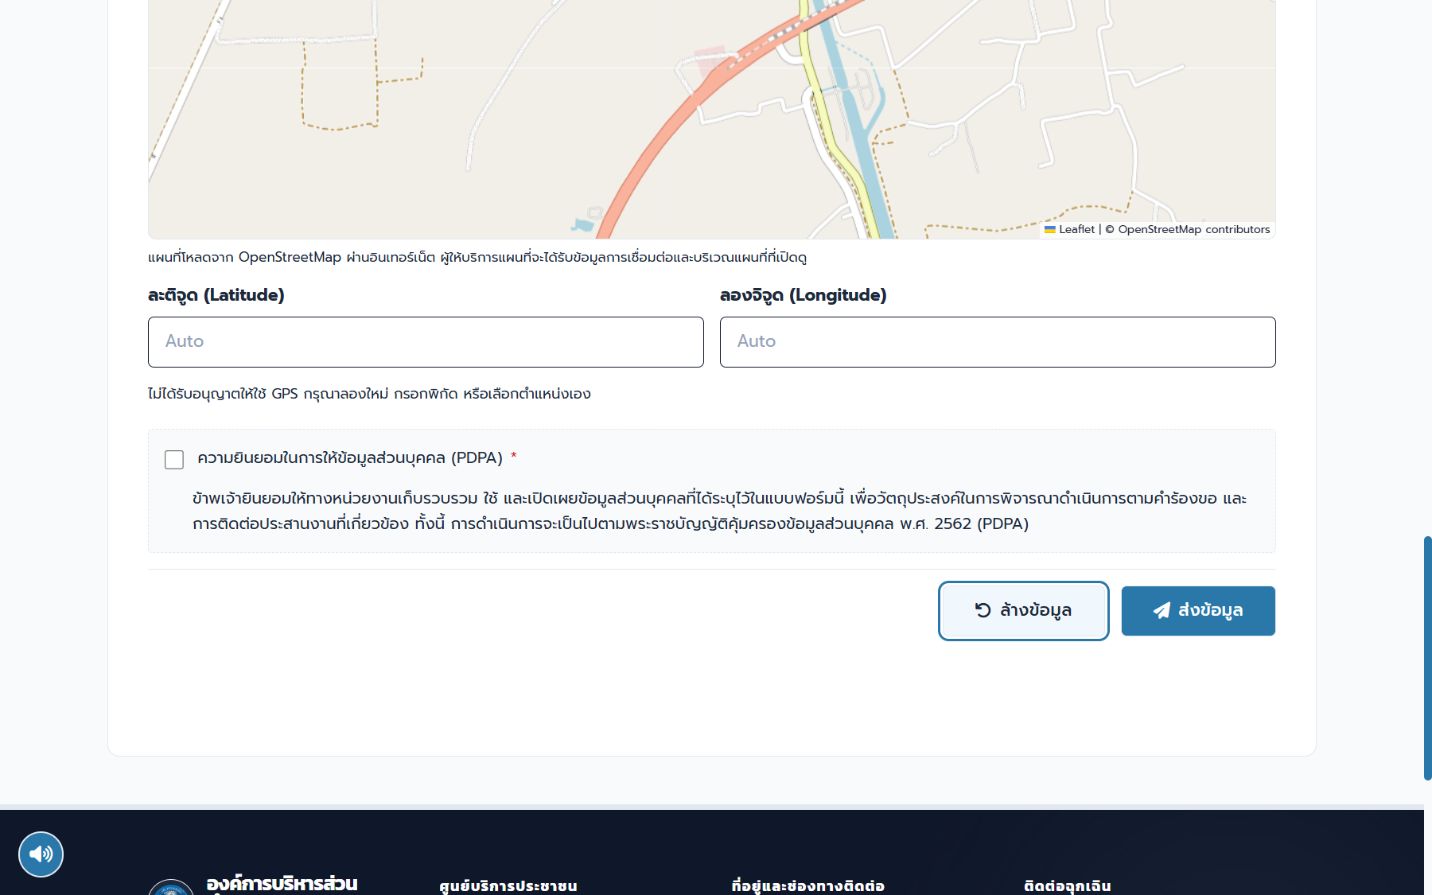
Task: Click the PDPA consent label text
Action: coord(350,458)
